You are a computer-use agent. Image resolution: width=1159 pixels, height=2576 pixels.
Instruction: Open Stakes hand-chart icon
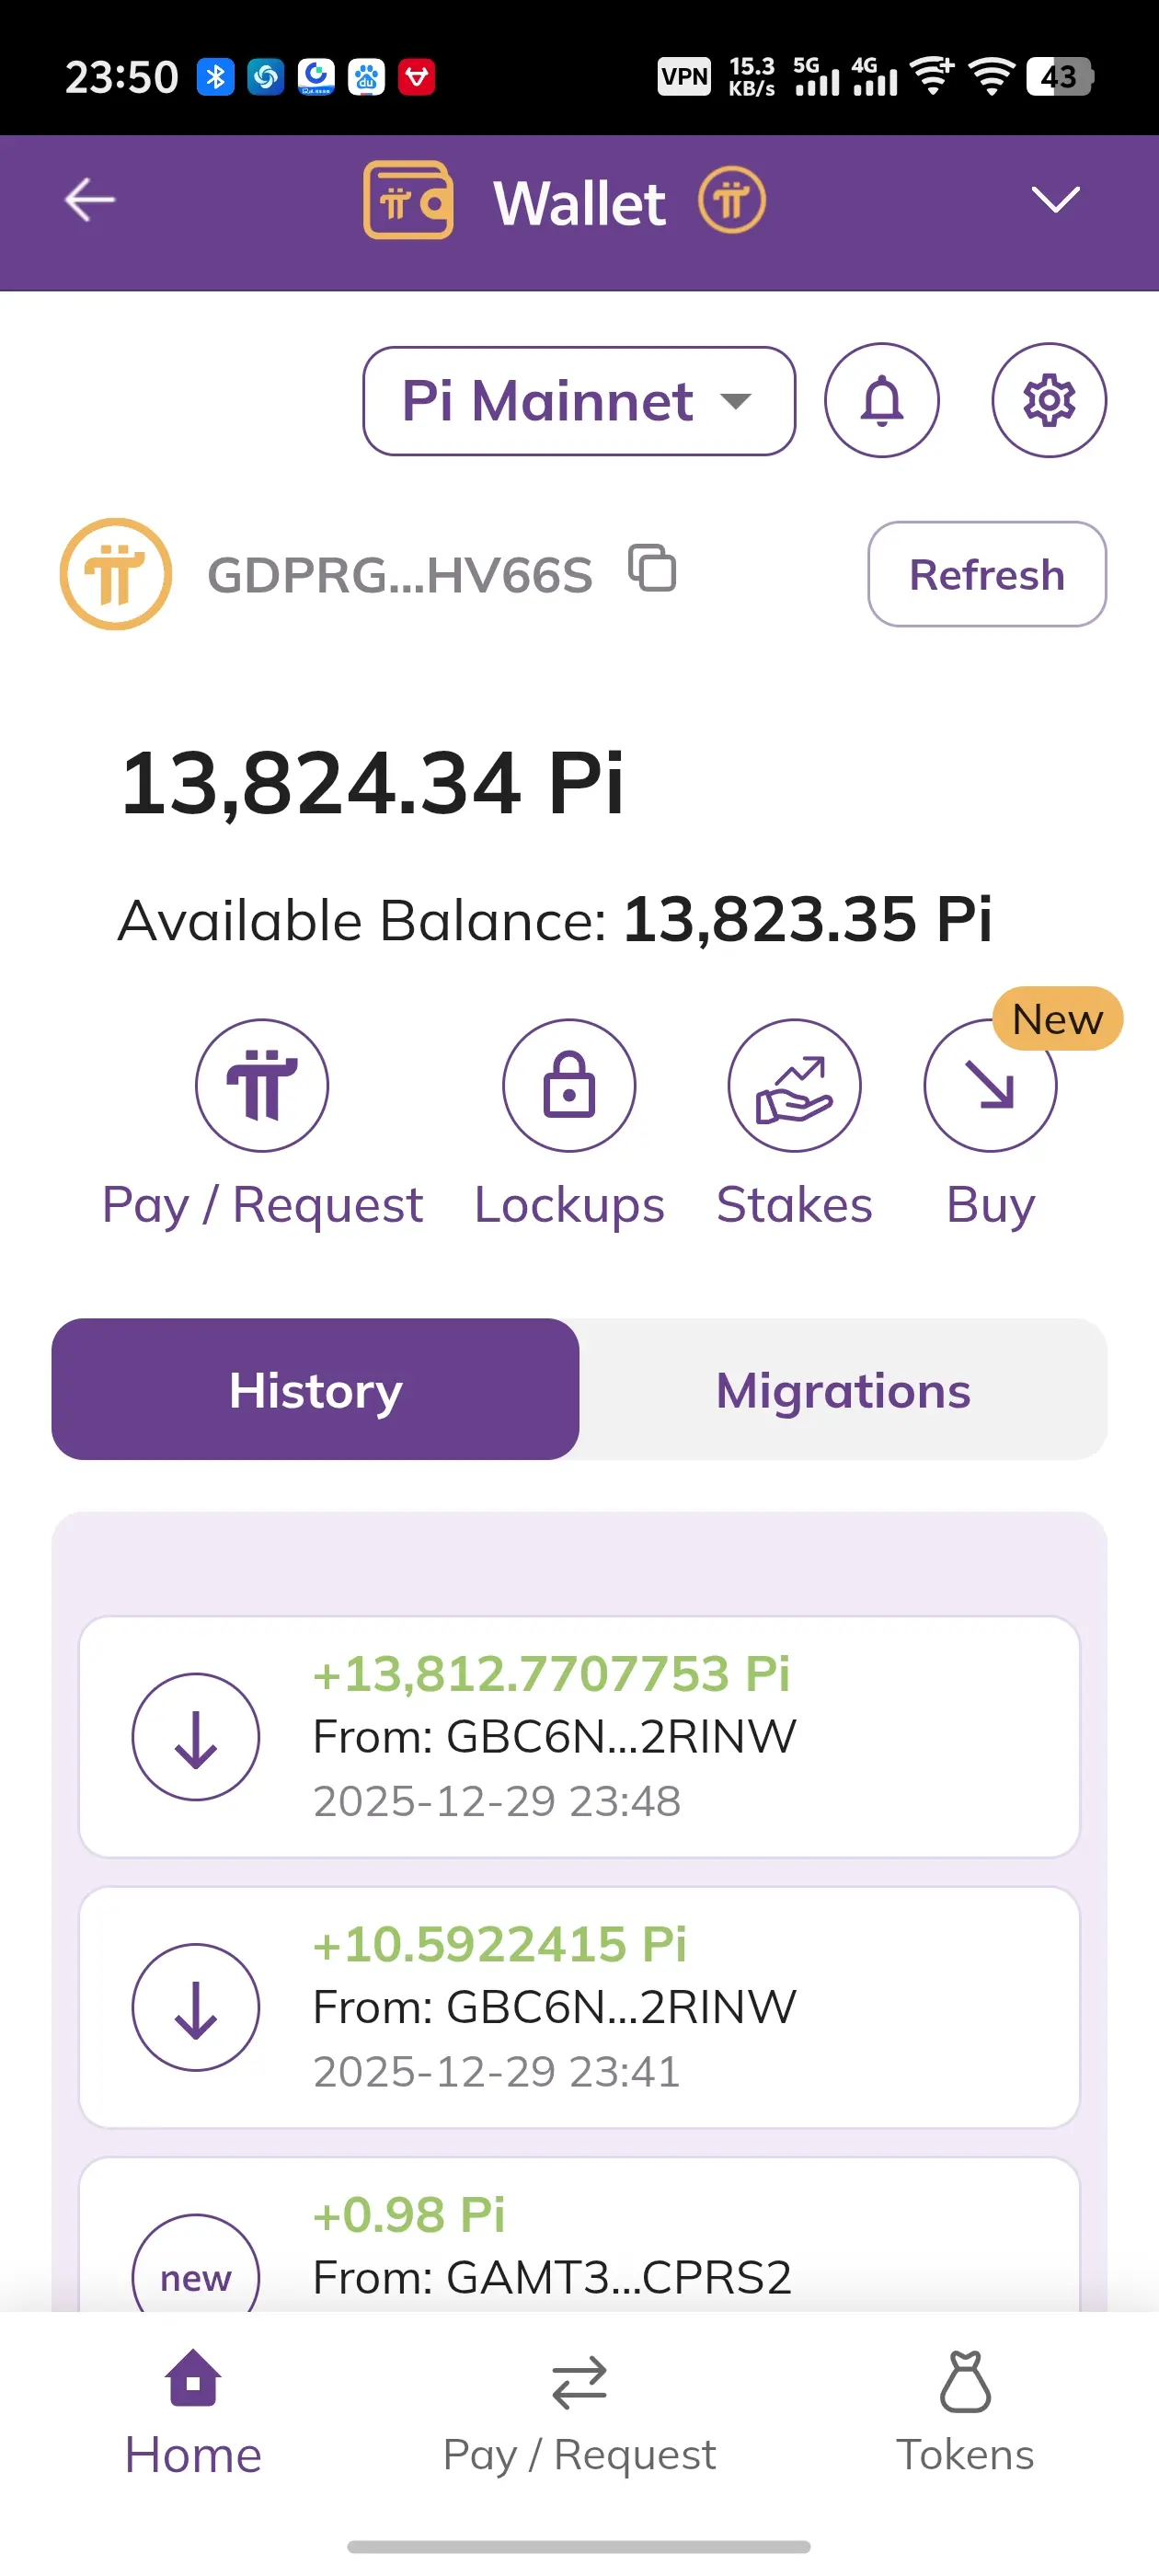(794, 1086)
